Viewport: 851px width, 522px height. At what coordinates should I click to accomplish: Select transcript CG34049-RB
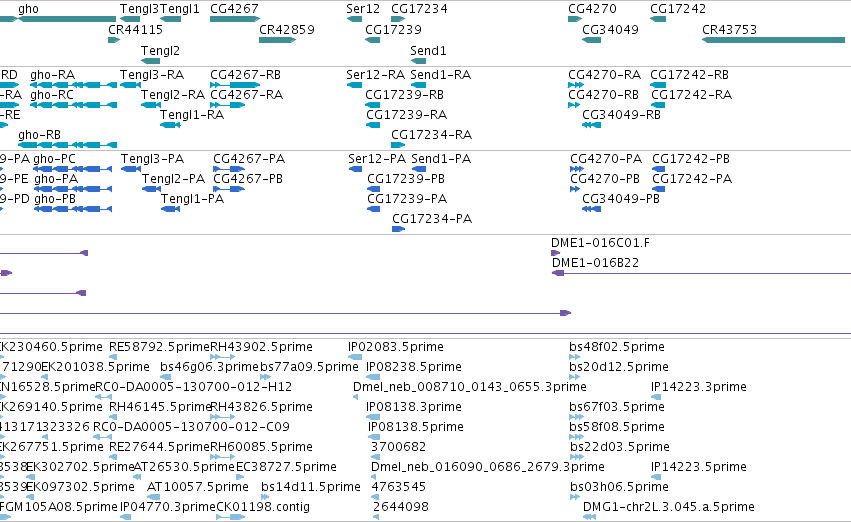tap(621, 114)
